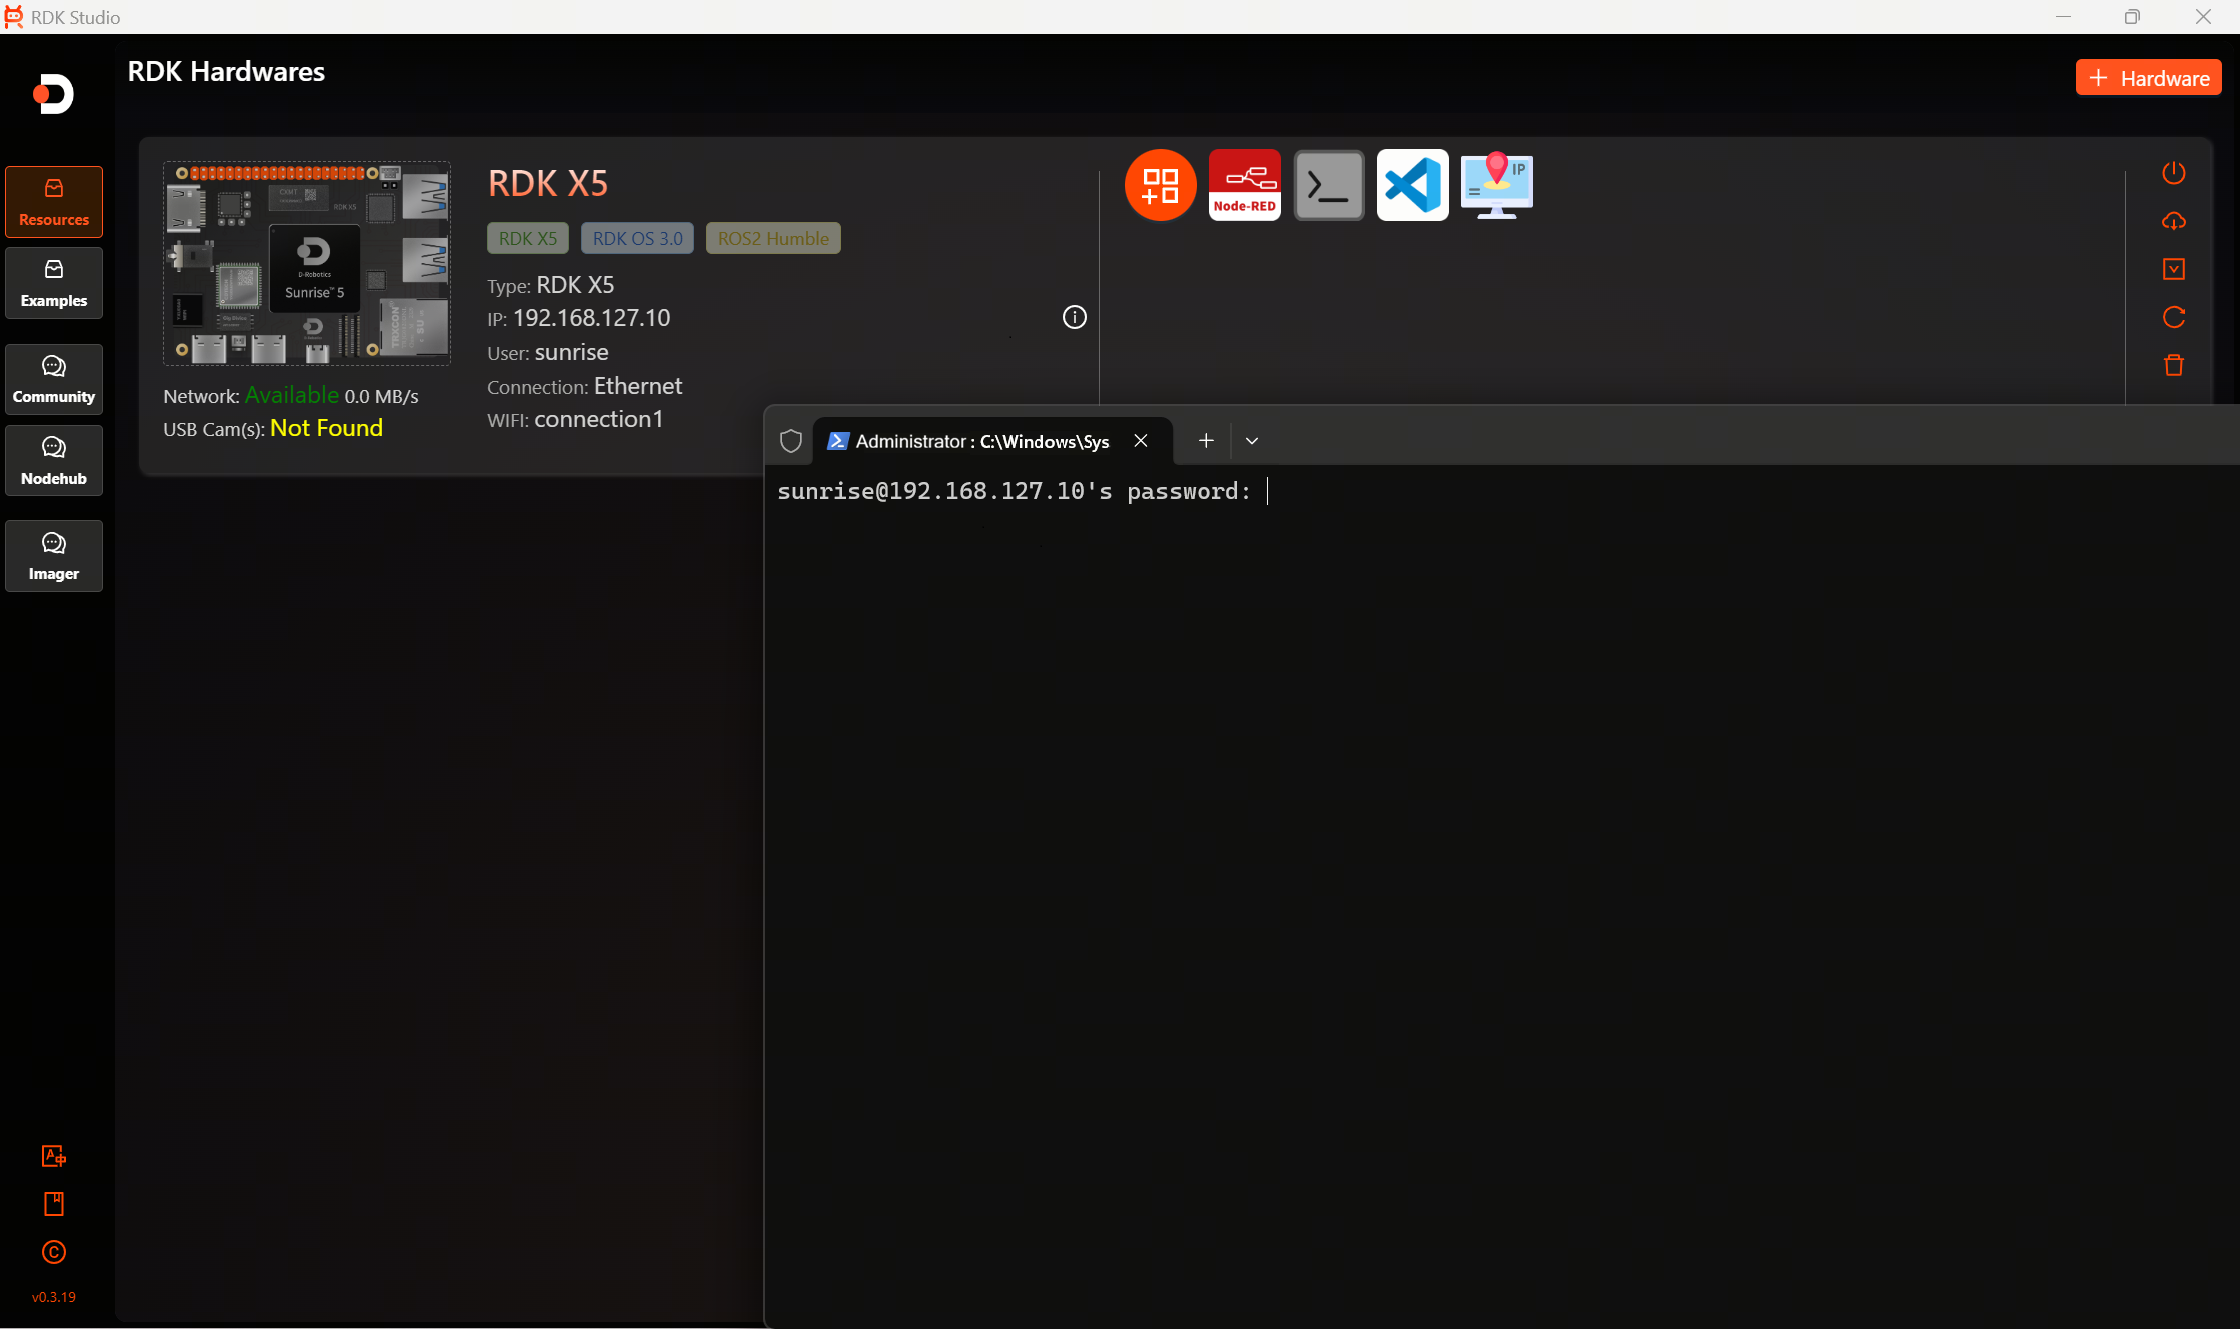Launch VS Code for the device
This screenshot has width=2240, height=1329.
(x=1412, y=185)
